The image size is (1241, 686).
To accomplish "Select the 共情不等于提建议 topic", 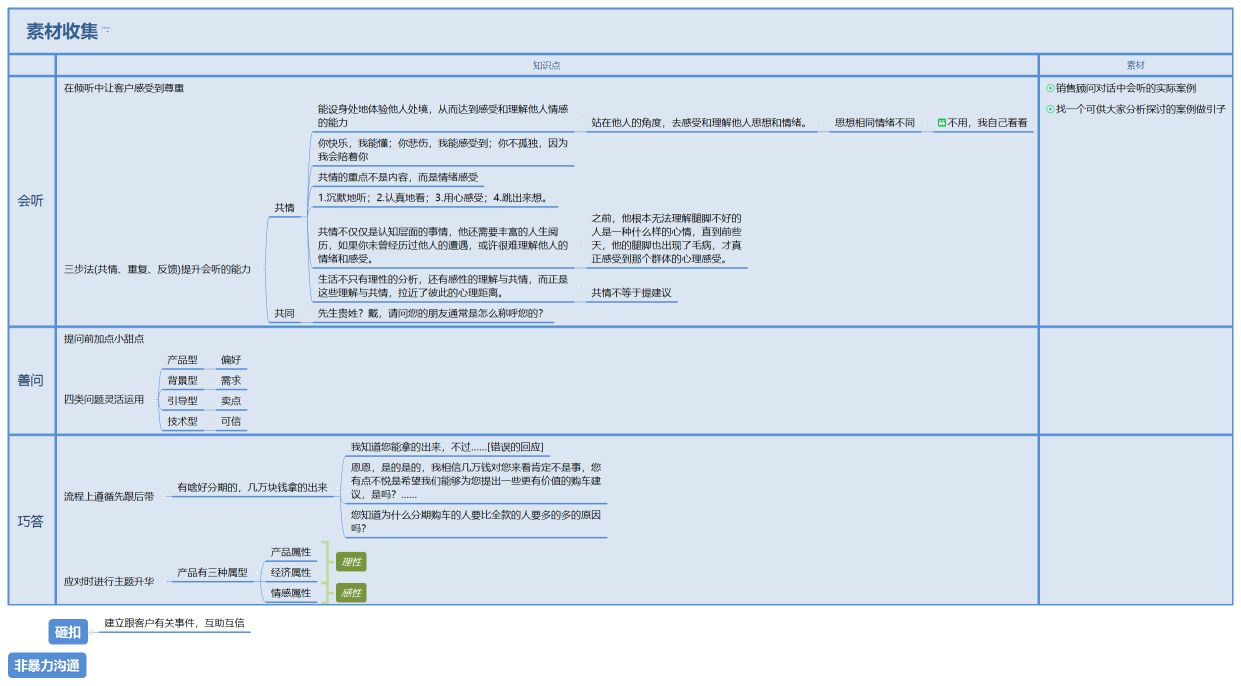I will 630,293.
